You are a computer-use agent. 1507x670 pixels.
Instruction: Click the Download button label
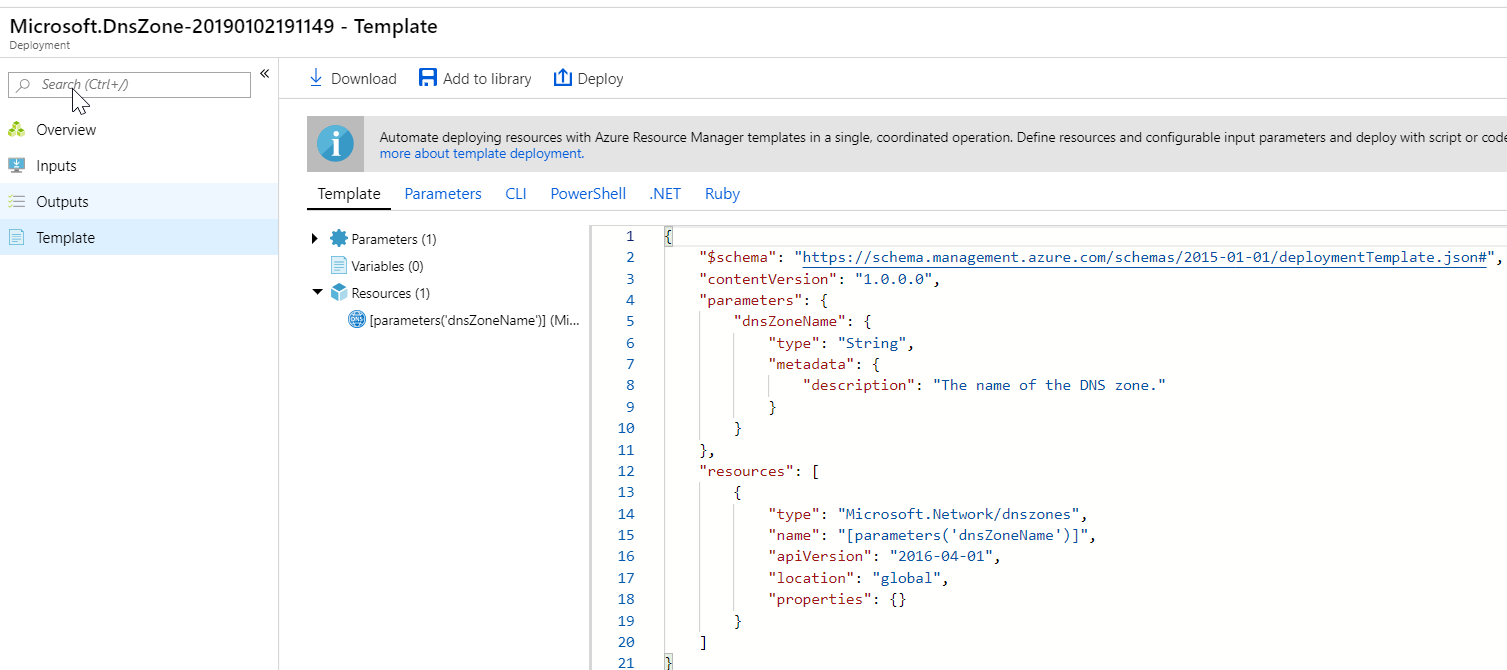364,79
